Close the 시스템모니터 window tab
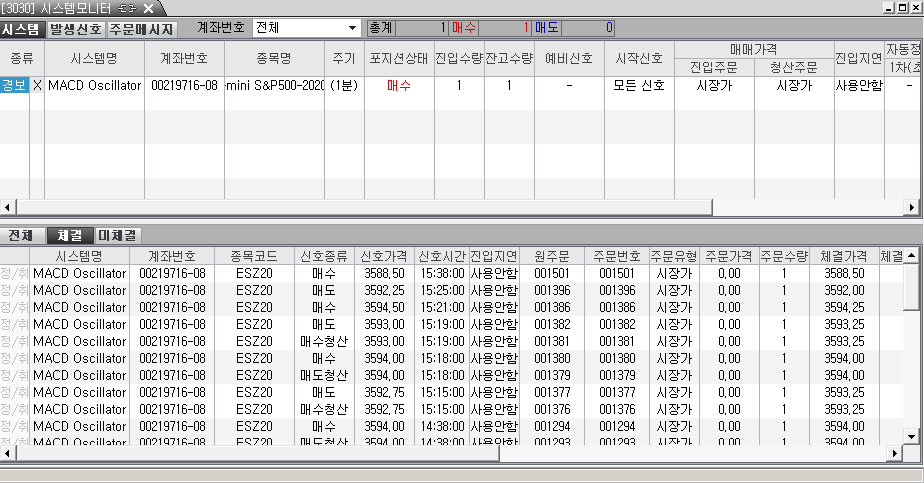Screen dimensions: 924x483 coord(148,8)
